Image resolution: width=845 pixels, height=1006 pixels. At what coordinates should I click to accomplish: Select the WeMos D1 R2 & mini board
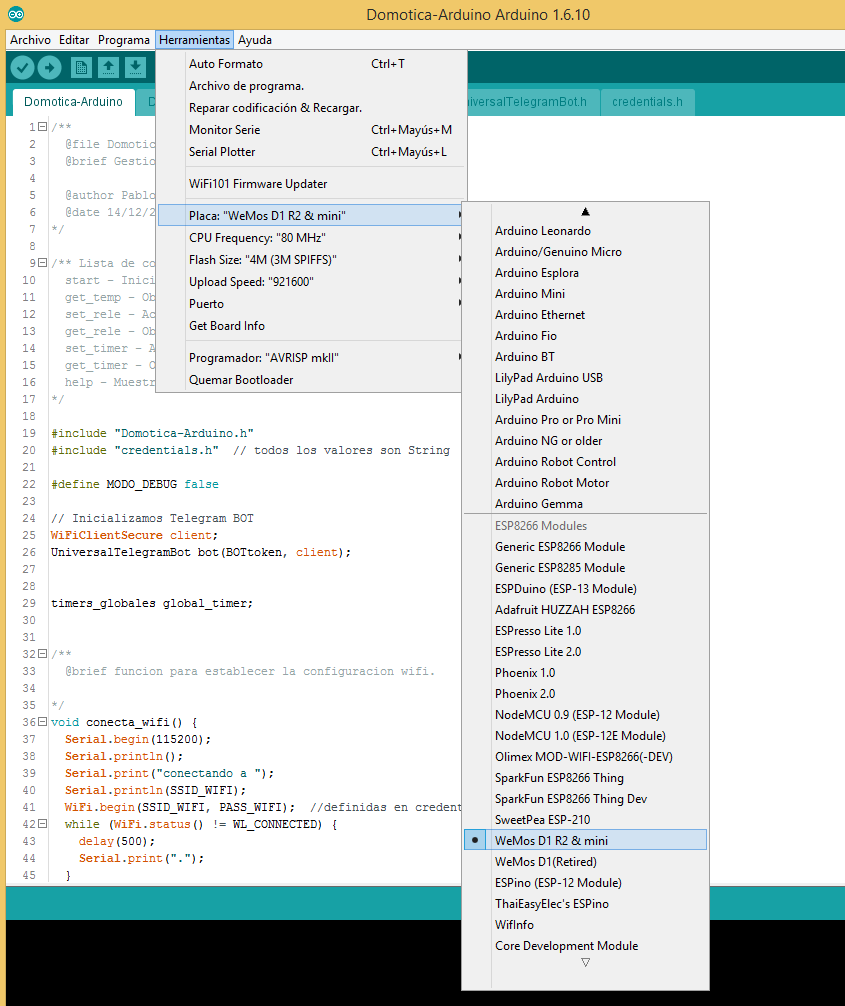tap(585, 840)
